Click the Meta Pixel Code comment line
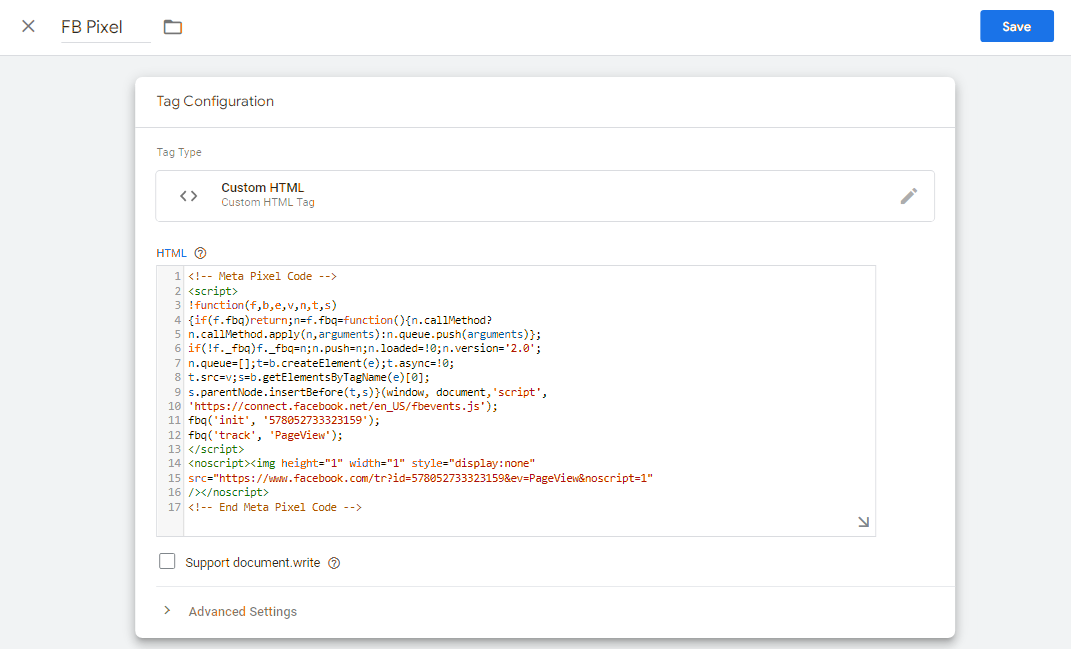The image size is (1071, 649). pos(262,277)
